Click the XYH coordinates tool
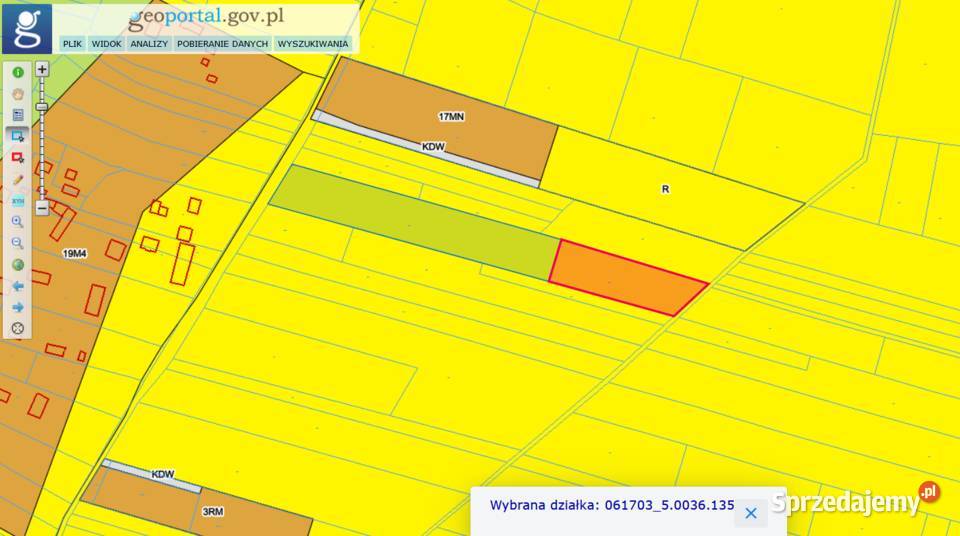The height and width of the screenshot is (536, 960). tap(17, 201)
